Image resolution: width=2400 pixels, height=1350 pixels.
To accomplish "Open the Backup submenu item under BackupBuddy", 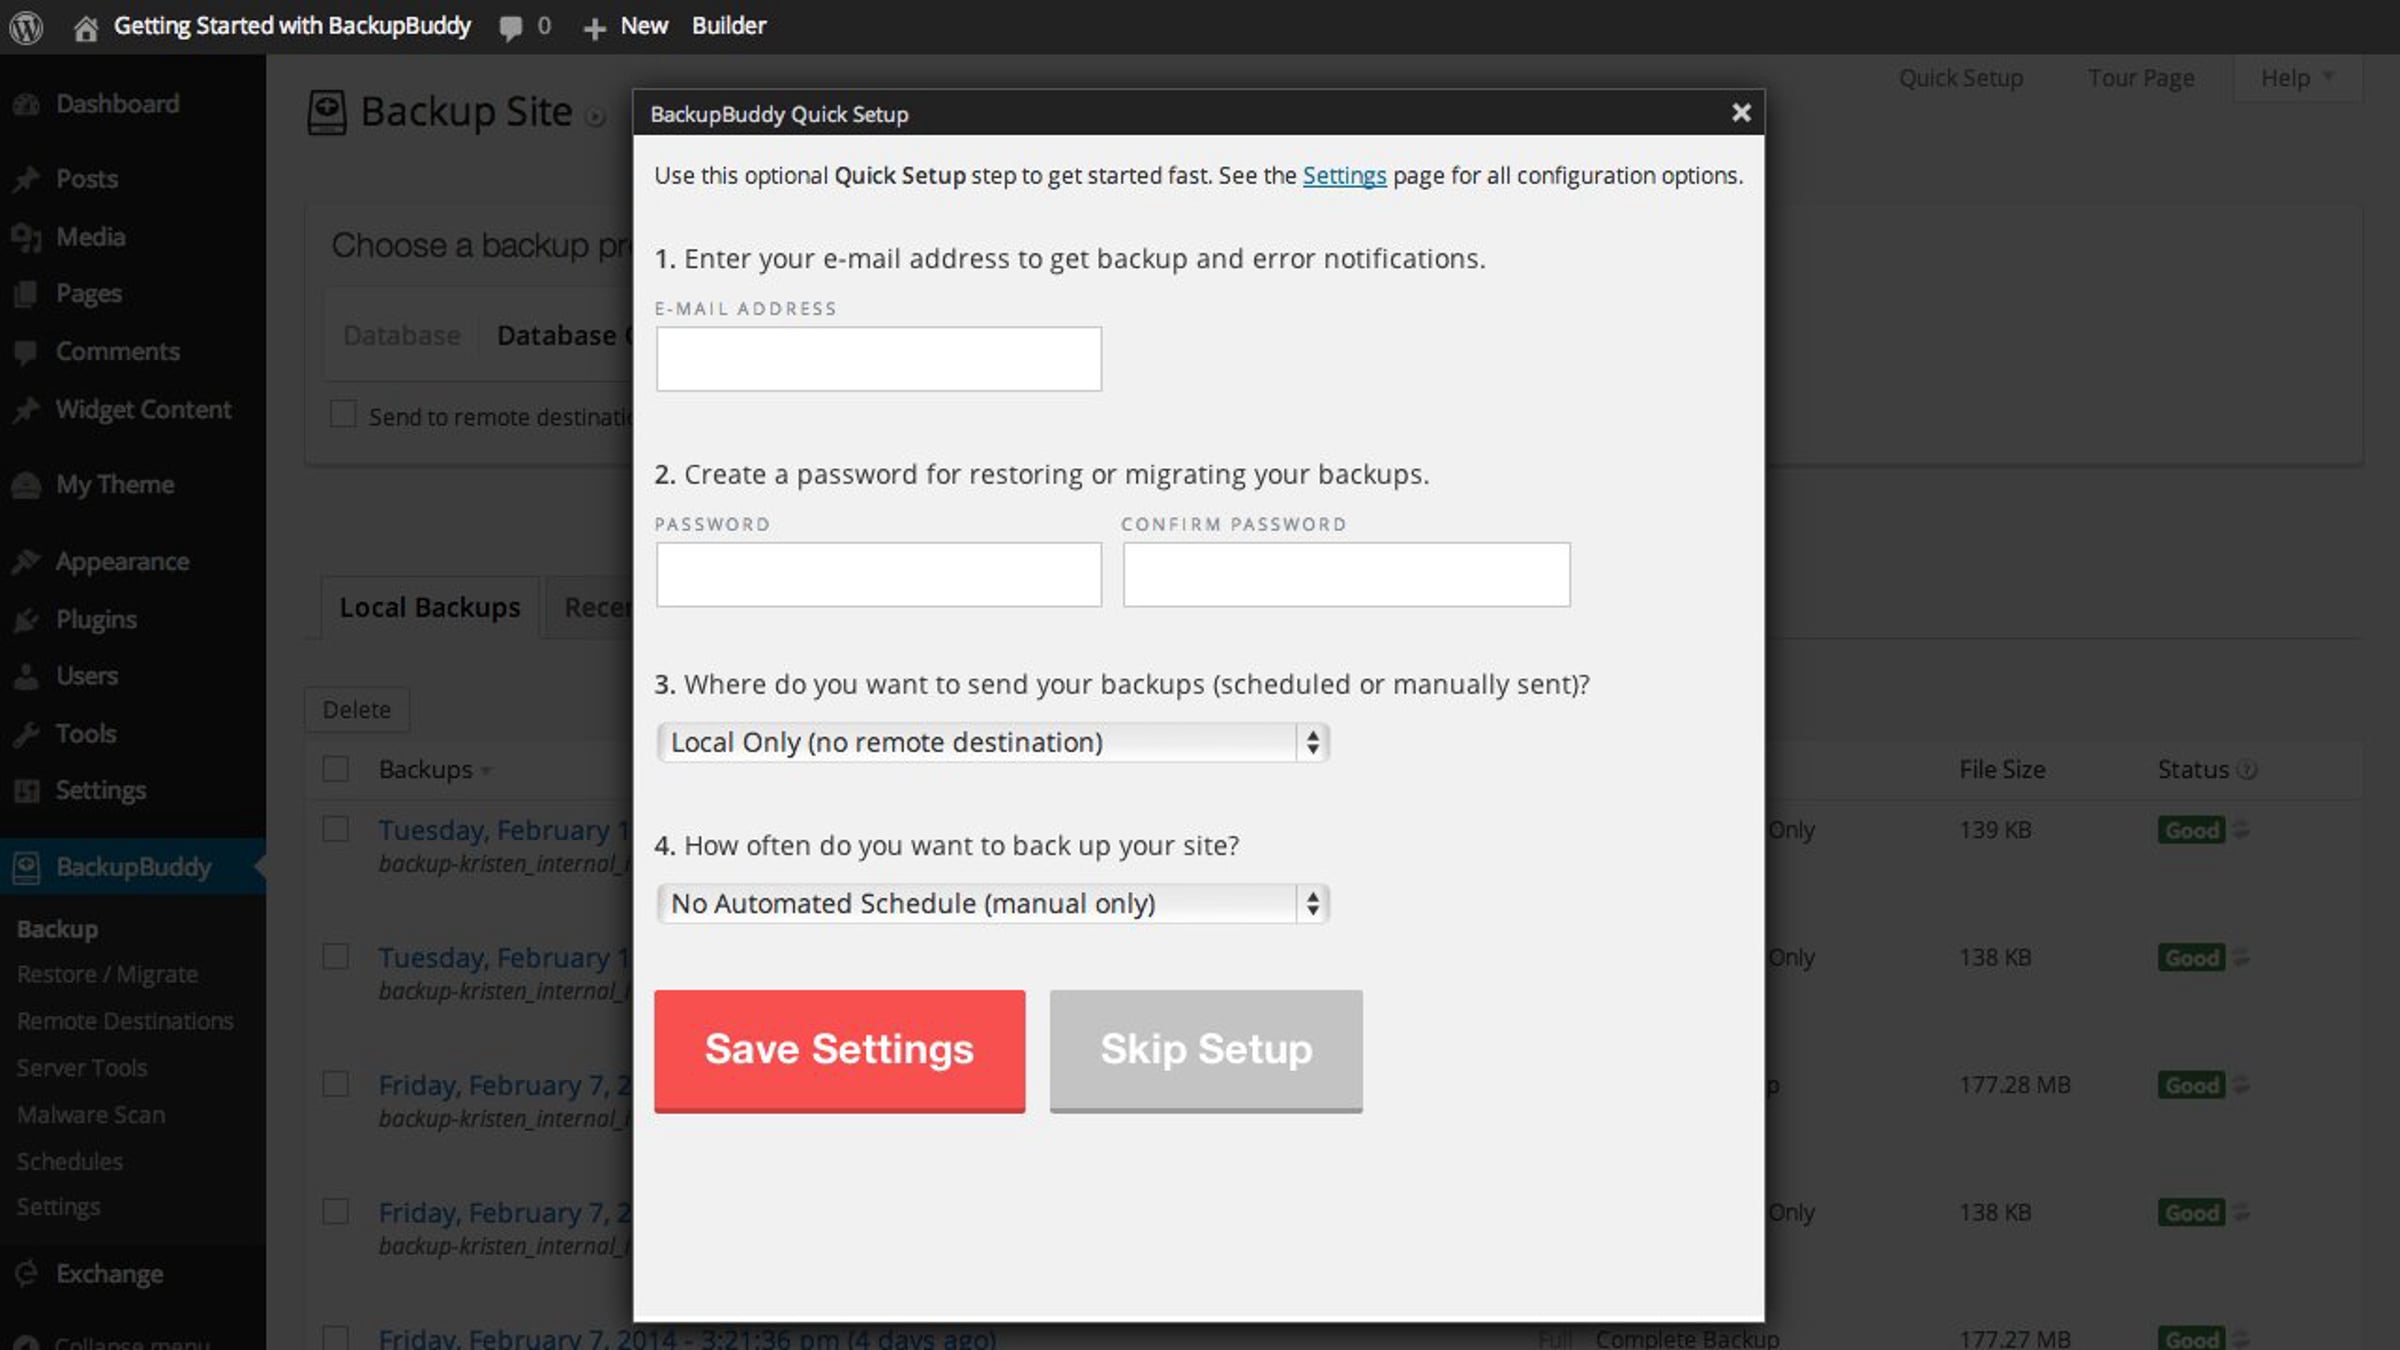I will (x=58, y=929).
